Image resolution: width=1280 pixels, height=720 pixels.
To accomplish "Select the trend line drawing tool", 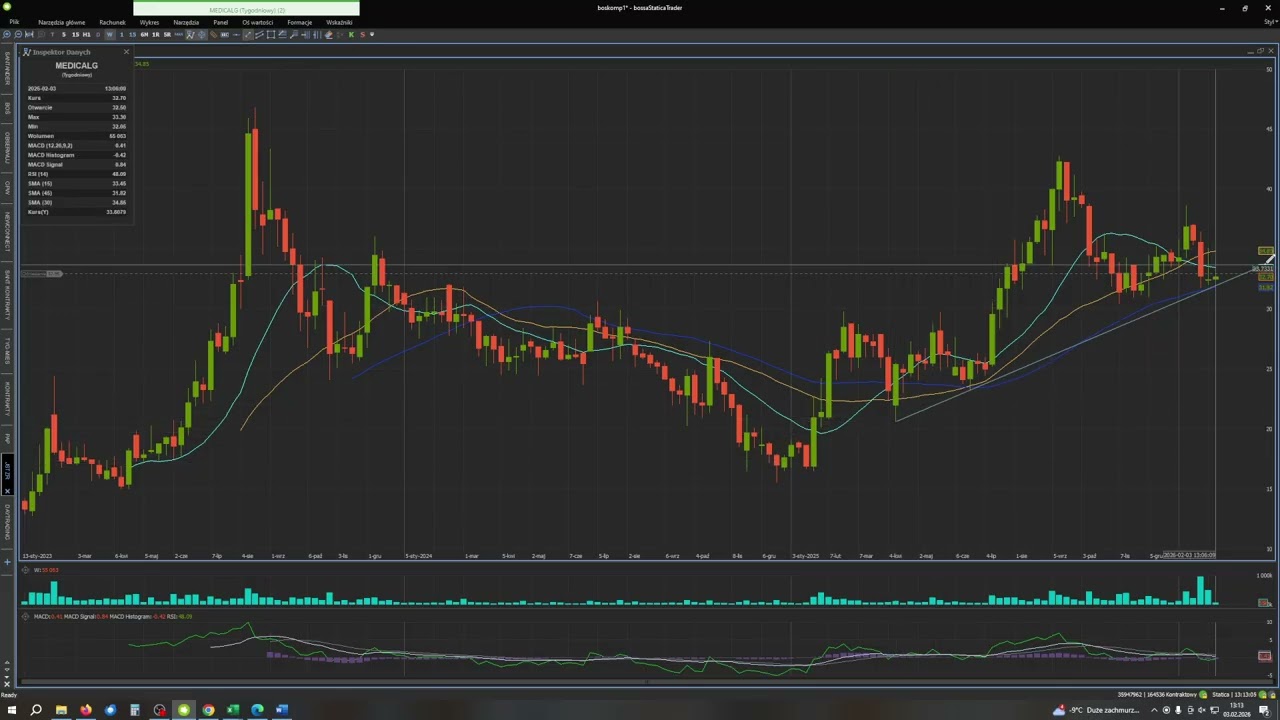I will tap(248, 34).
